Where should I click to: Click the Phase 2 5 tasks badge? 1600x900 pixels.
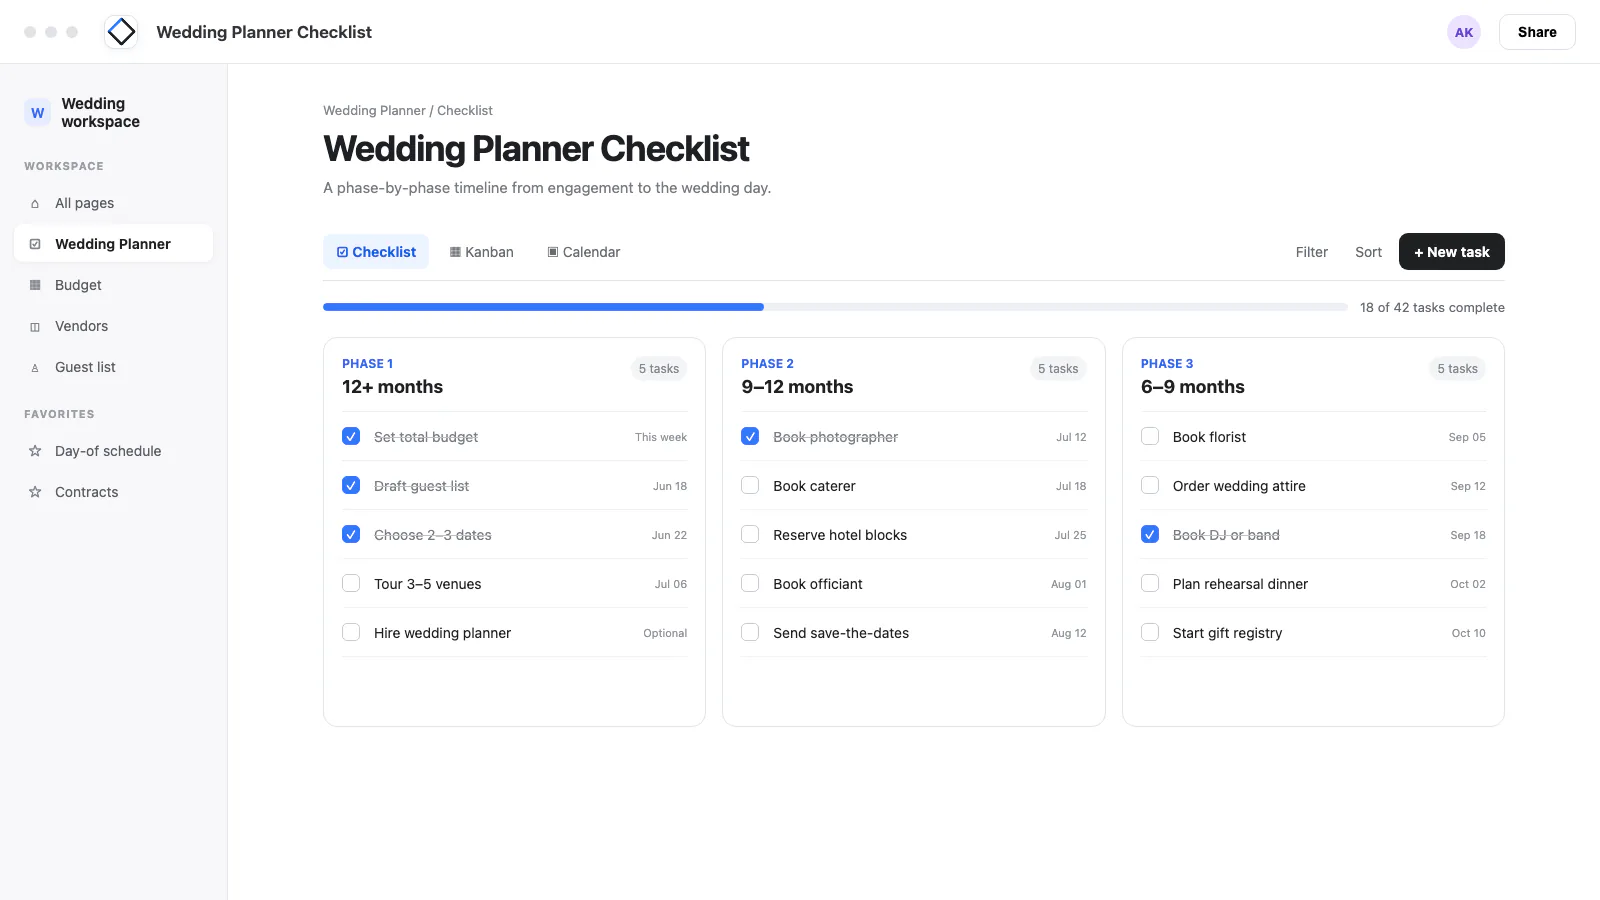click(x=1058, y=369)
